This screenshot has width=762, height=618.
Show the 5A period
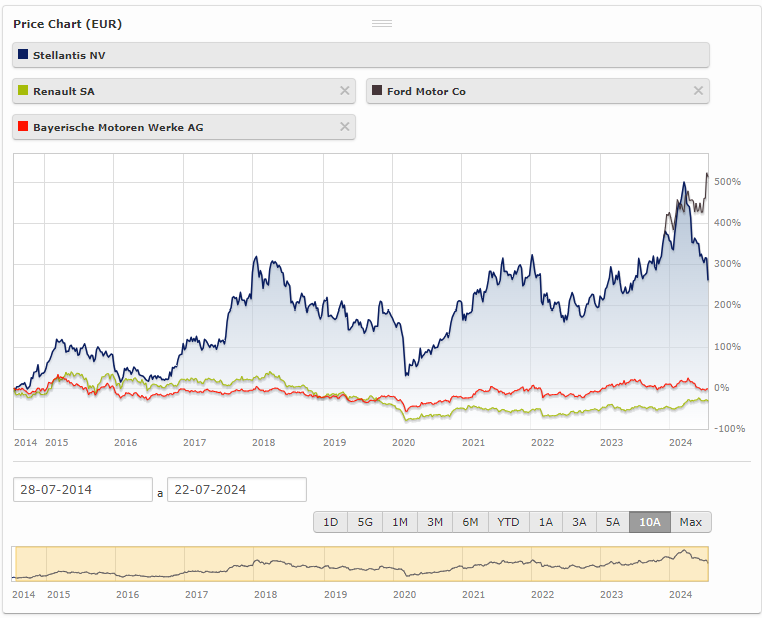[612, 522]
